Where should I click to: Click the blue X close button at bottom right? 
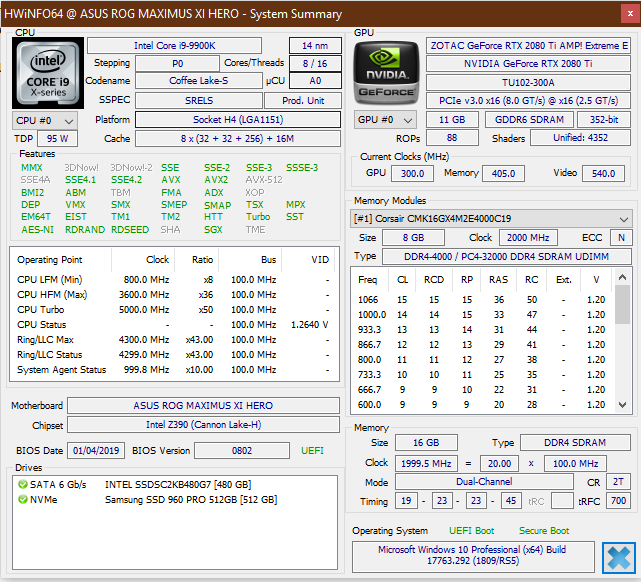(619, 557)
